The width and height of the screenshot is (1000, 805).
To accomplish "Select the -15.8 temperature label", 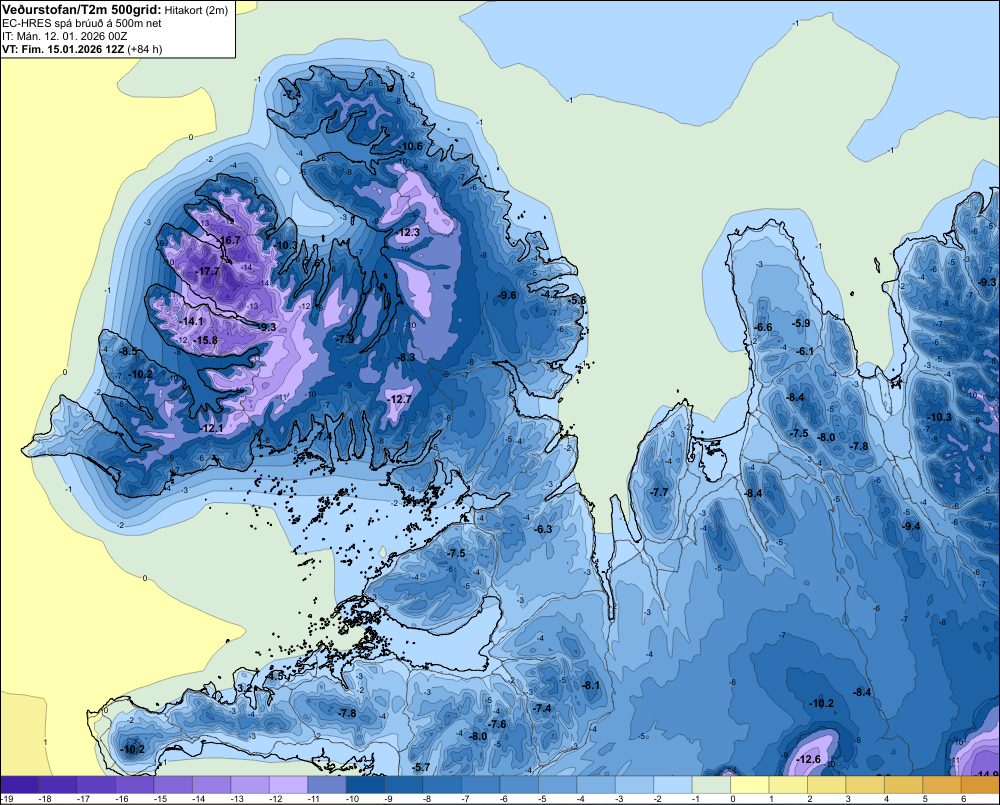I will coord(205,341).
